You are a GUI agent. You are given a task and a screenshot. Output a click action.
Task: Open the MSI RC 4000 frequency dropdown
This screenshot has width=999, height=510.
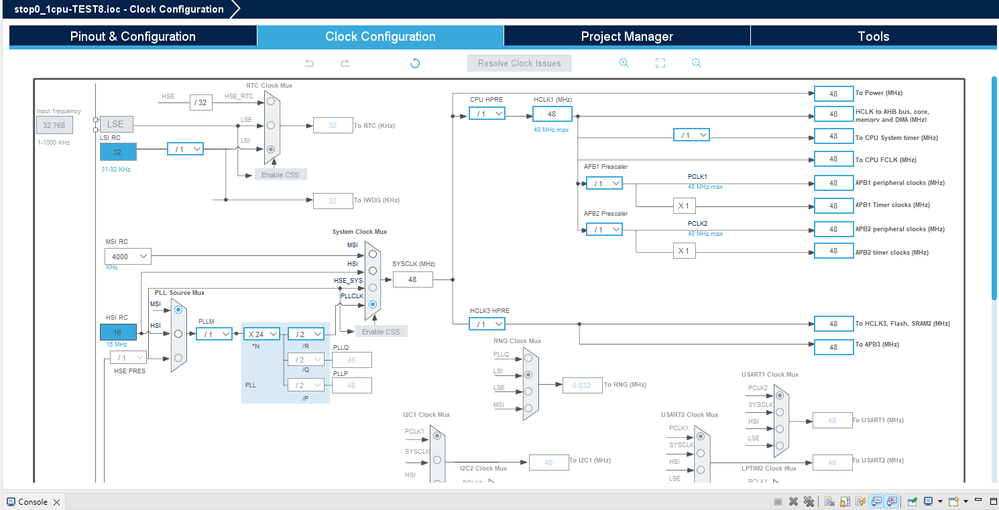tap(127, 256)
